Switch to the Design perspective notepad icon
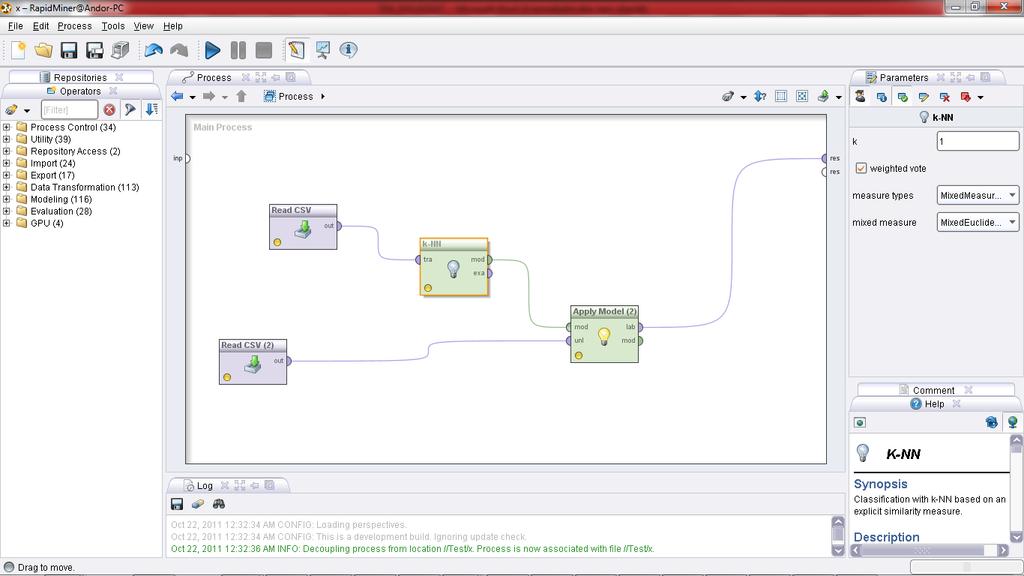This screenshot has width=1024, height=576. point(296,50)
